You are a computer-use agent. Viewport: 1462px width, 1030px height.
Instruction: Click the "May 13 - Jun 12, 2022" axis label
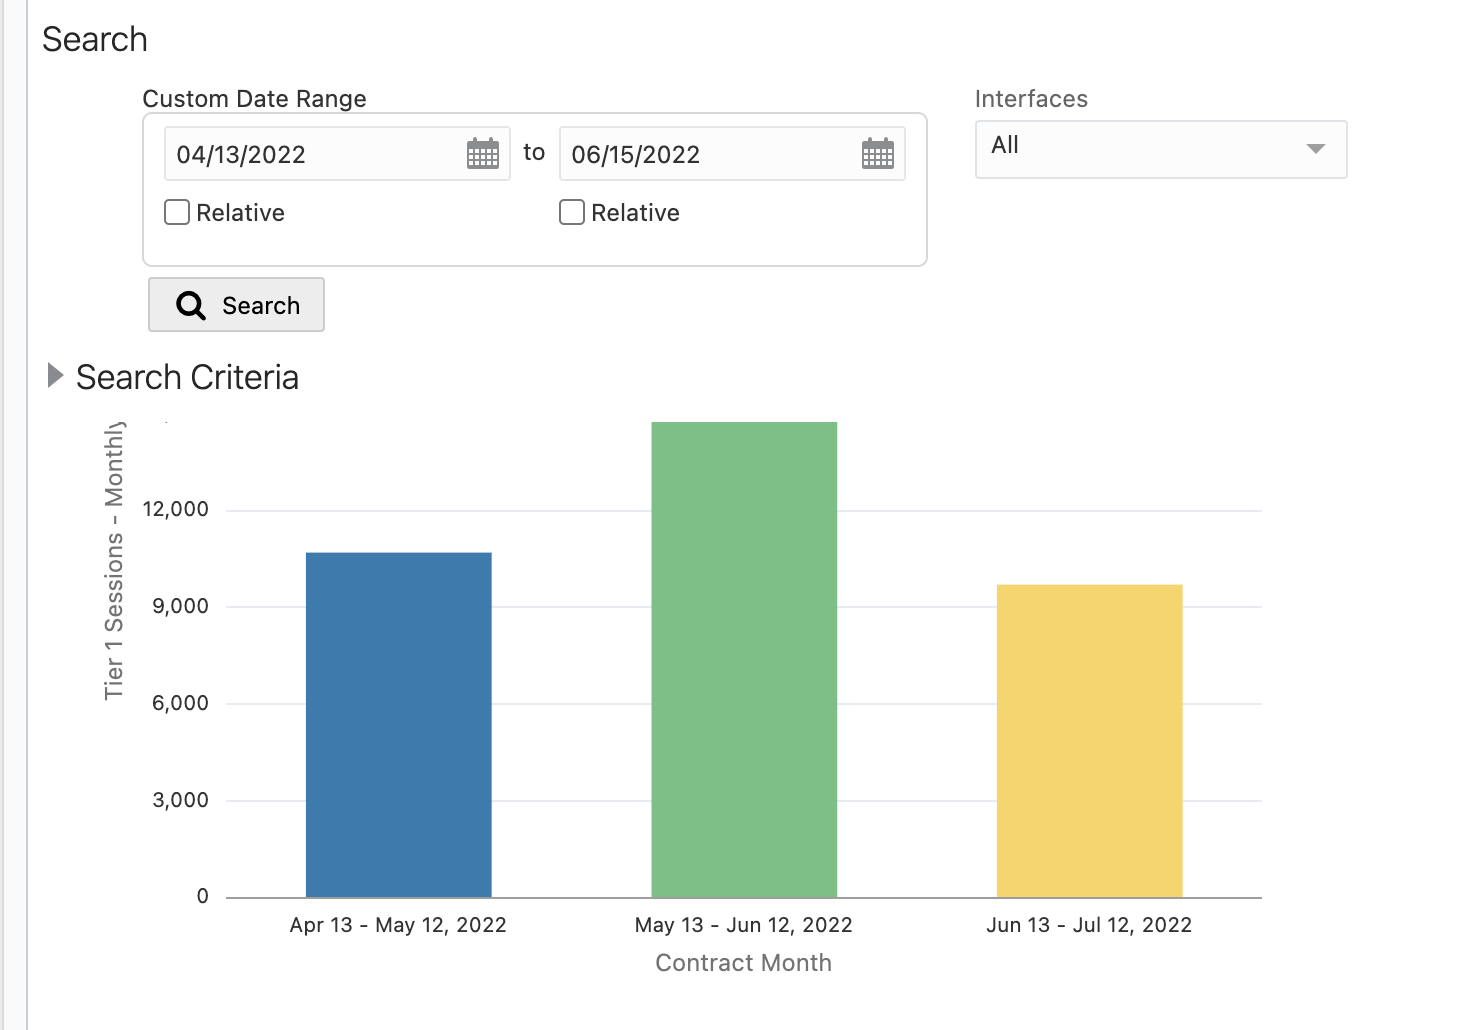744,925
